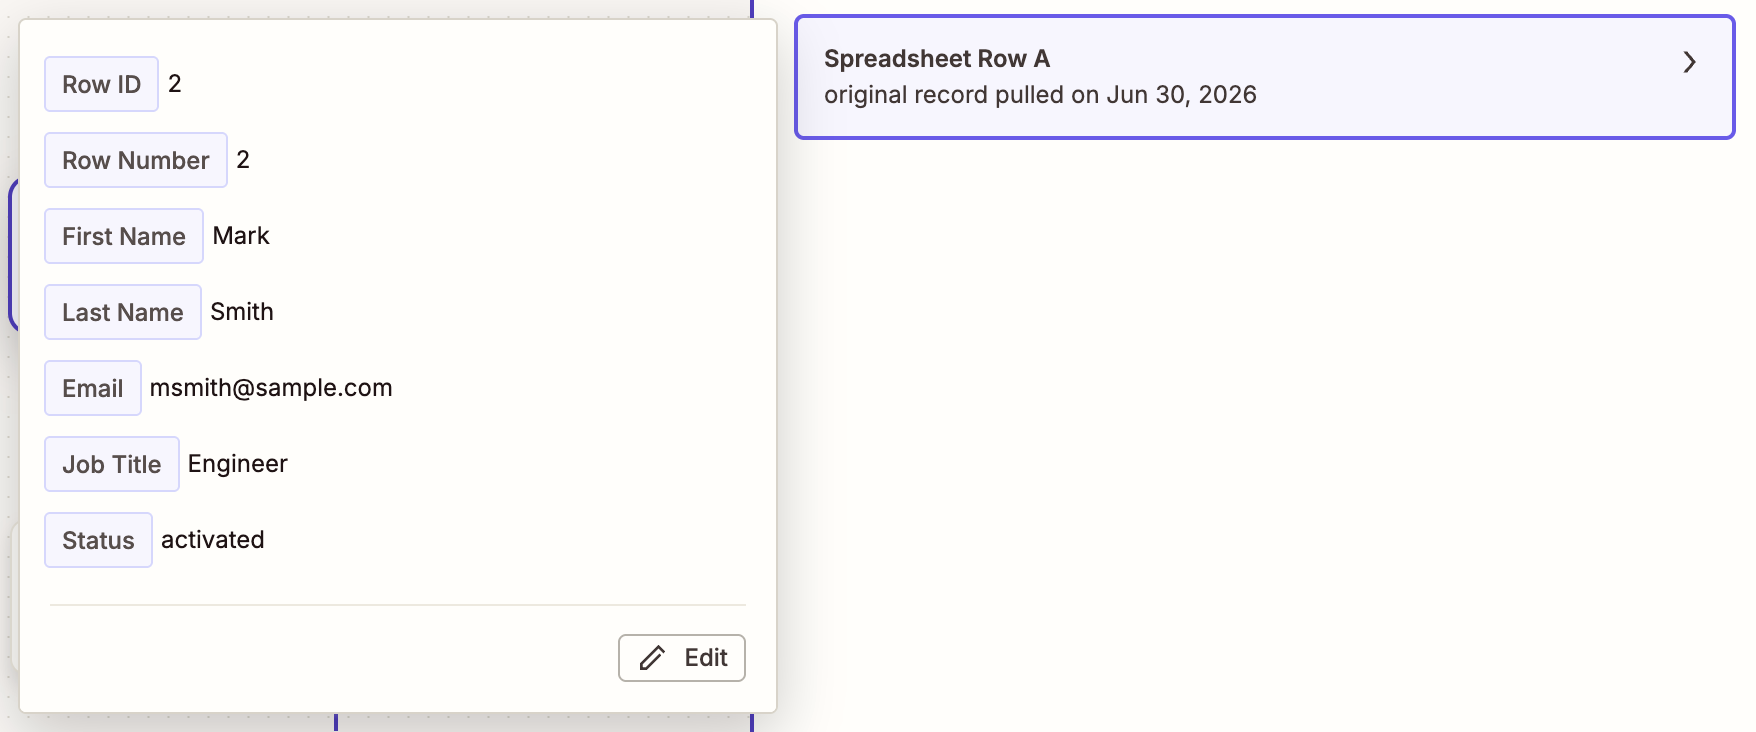Click the Spreadsheet Row A title text
1756x732 pixels.
(x=937, y=59)
